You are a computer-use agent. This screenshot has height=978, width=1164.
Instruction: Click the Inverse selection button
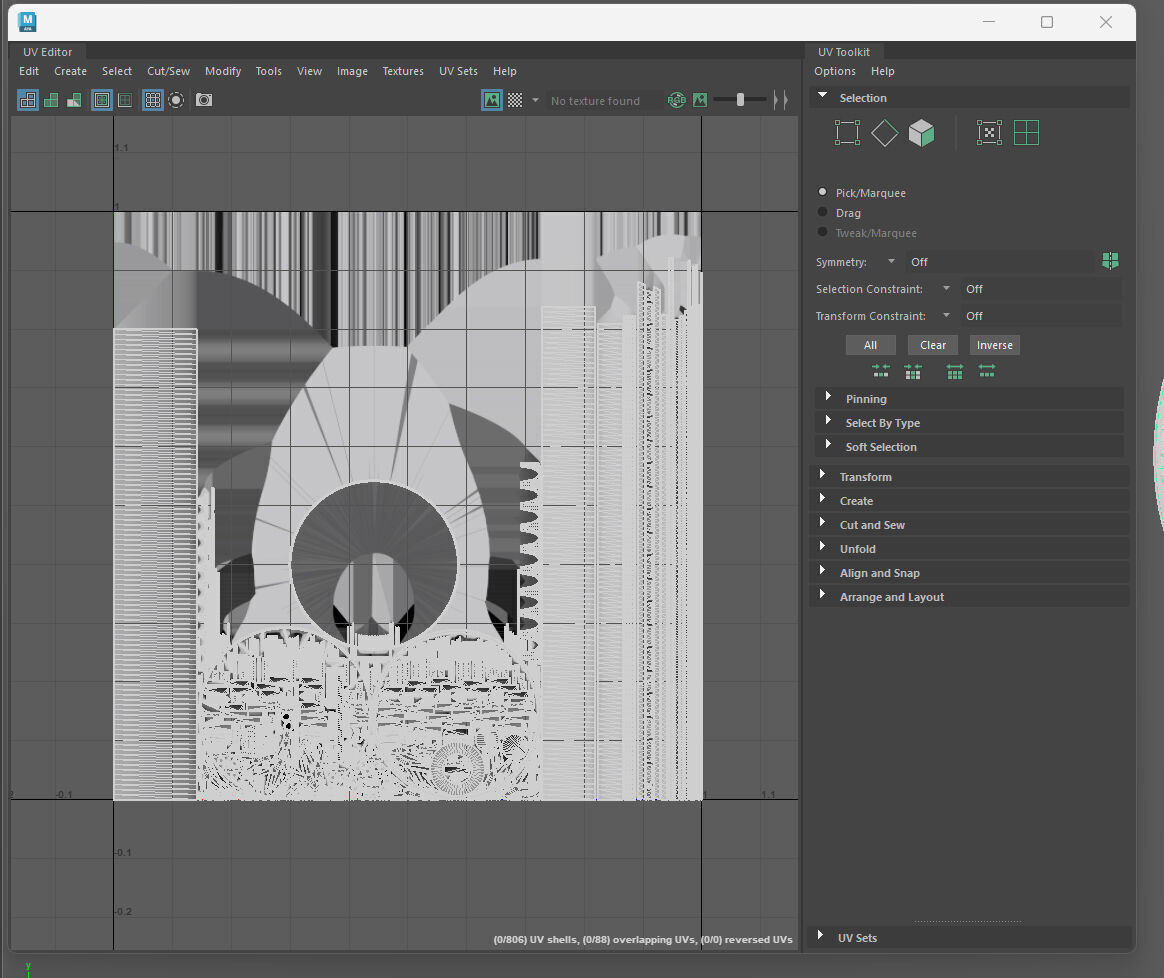tap(994, 345)
